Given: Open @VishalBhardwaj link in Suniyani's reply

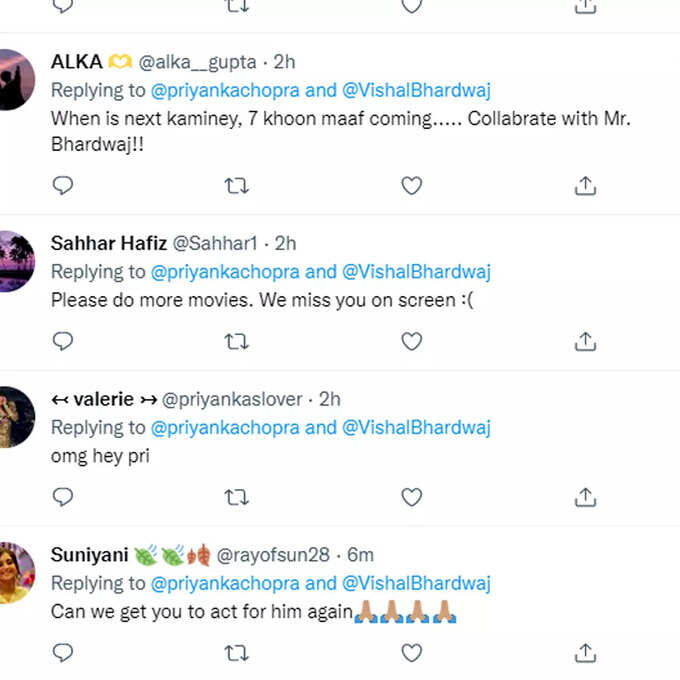Looking at the screenshot, I should click(416, 584).
